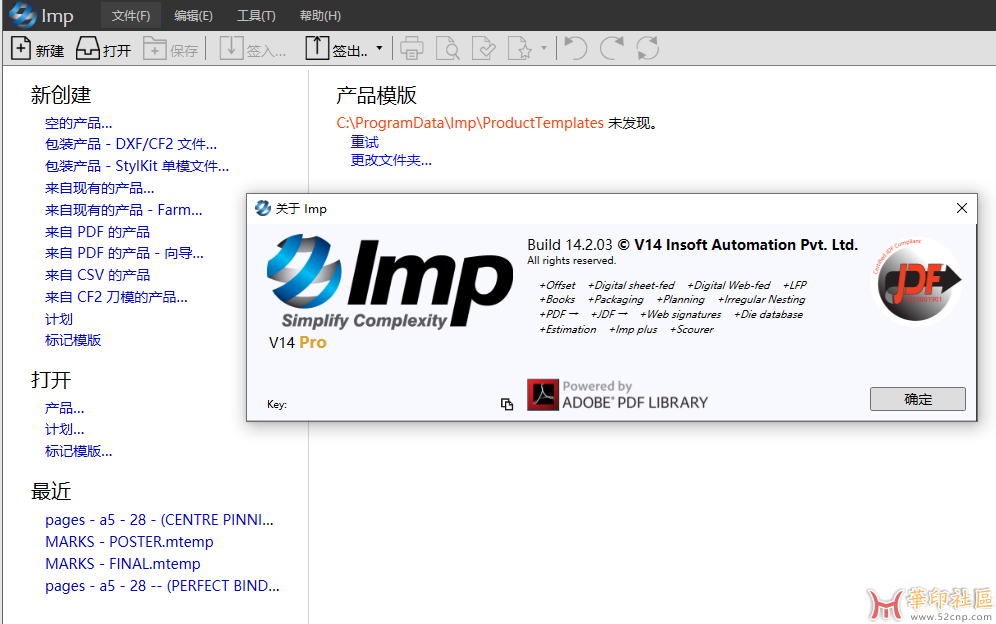
Task: Click the Adobe PDF Library logo icon
Action: pyautogui.click(x=542, y=395)
